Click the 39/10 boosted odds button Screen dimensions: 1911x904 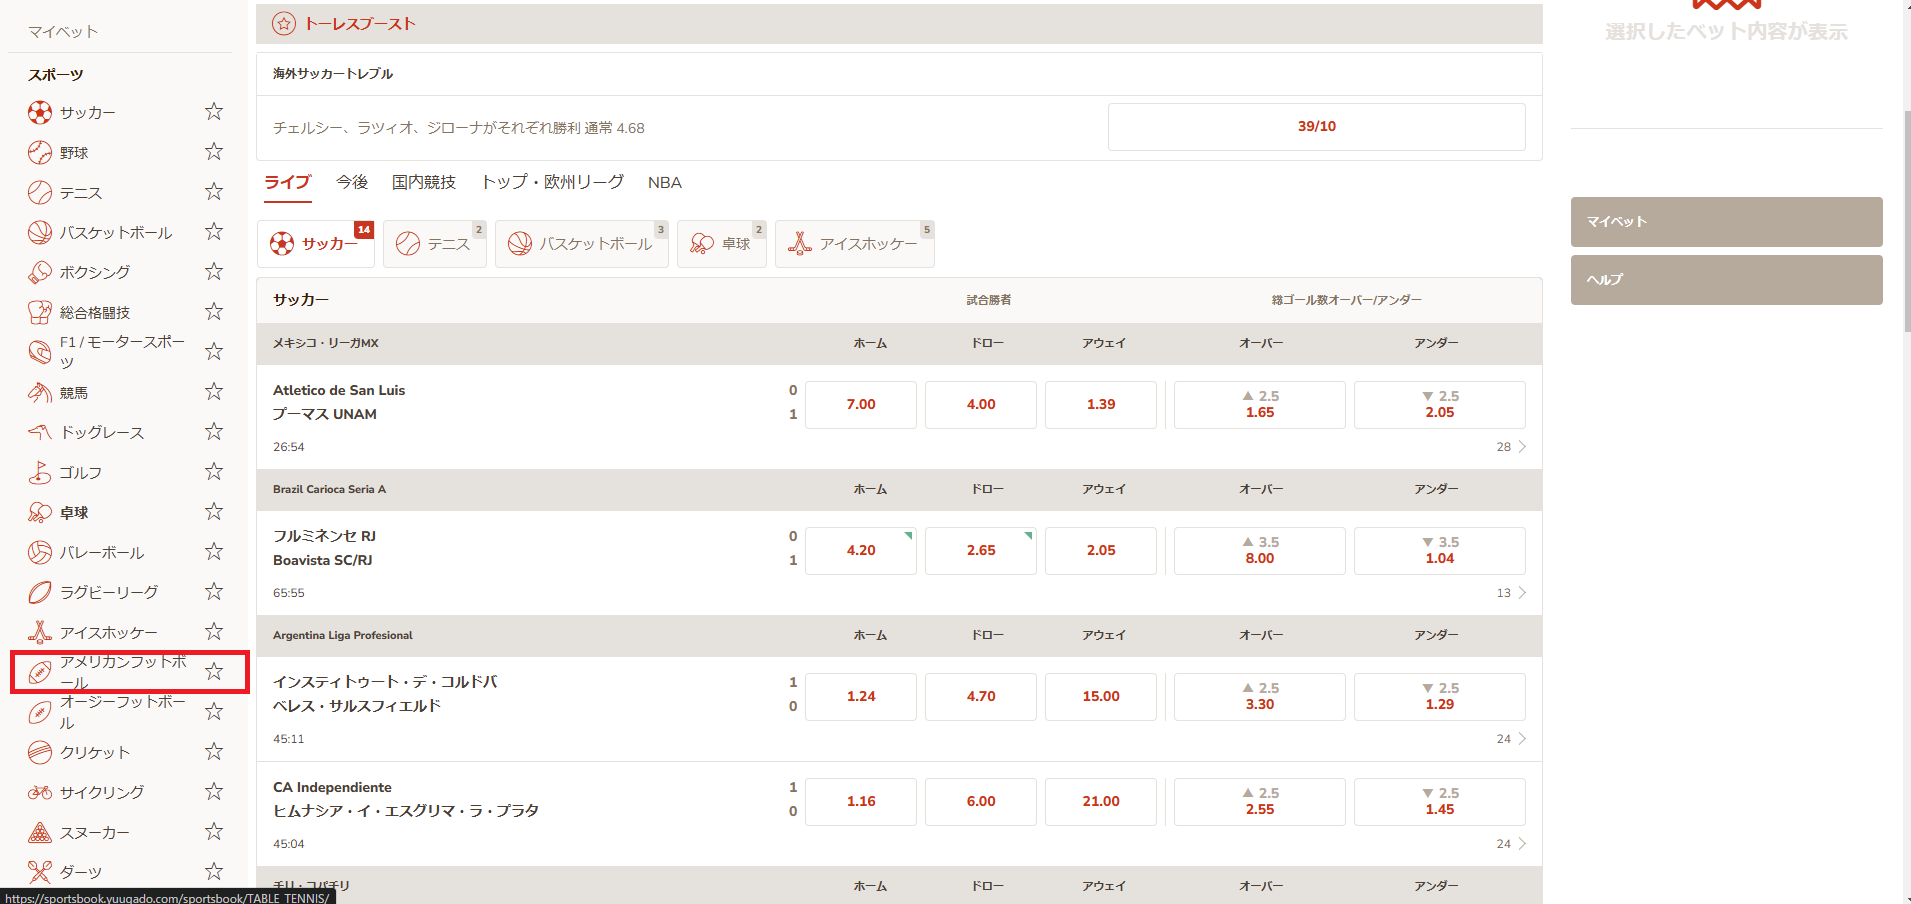click(1316, 127)
